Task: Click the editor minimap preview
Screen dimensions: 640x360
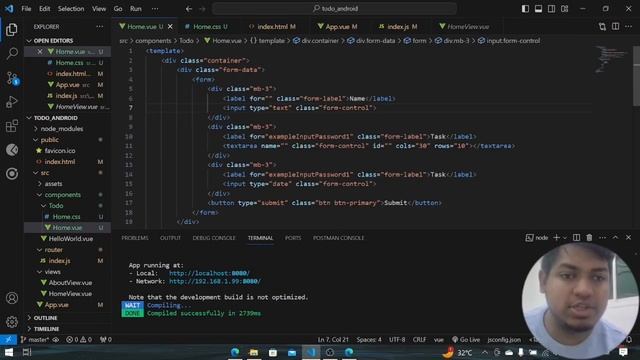Action: pyautogui.click(x=610, y=60)
